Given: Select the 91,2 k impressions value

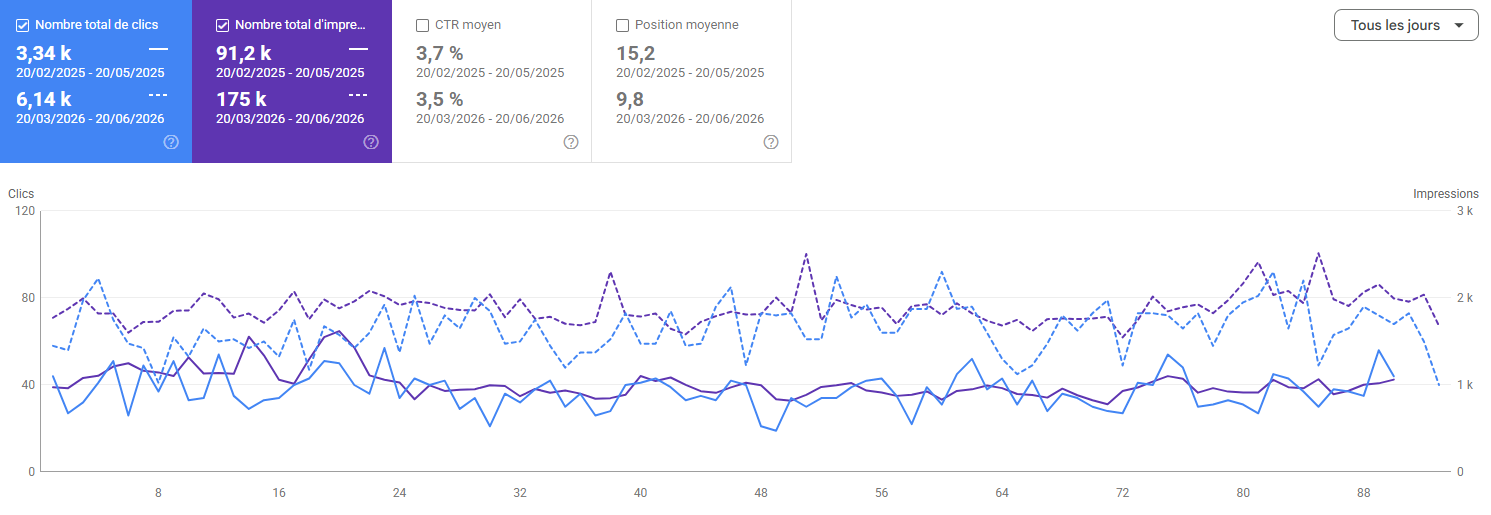Looking at the screenshot, I should 244,54.
